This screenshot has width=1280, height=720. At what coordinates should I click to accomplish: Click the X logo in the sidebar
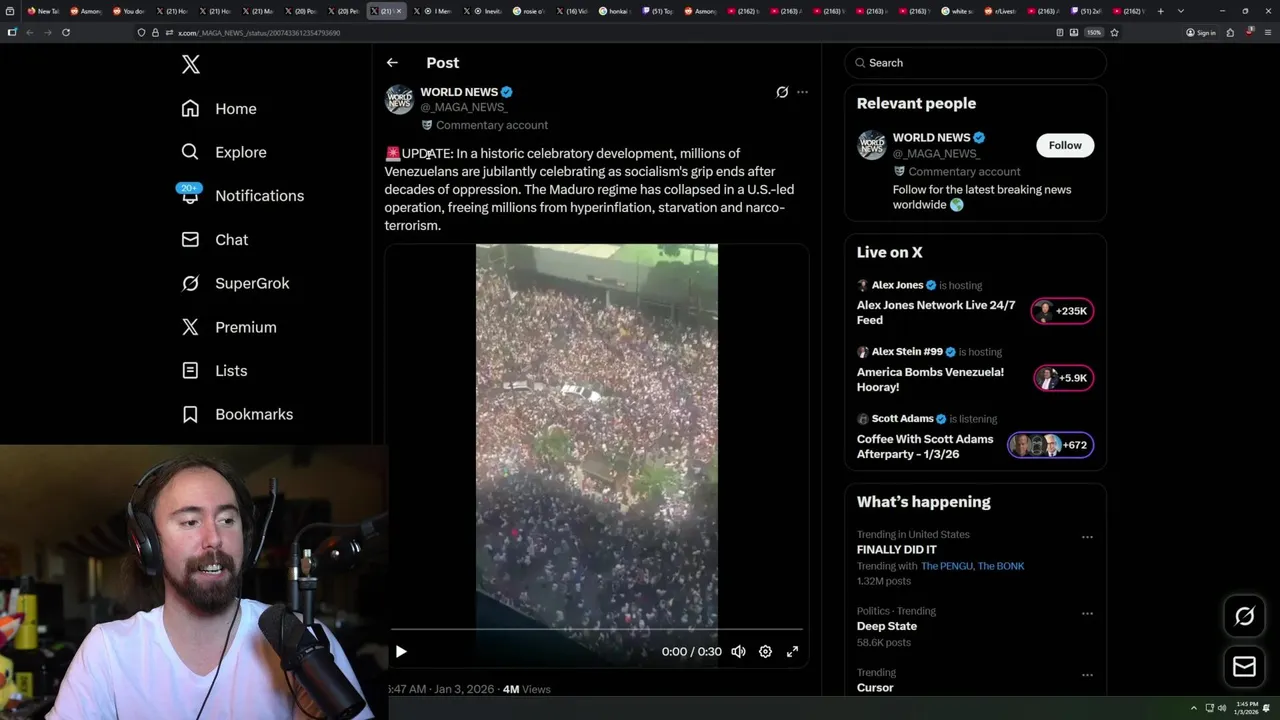tap(191, 65)
